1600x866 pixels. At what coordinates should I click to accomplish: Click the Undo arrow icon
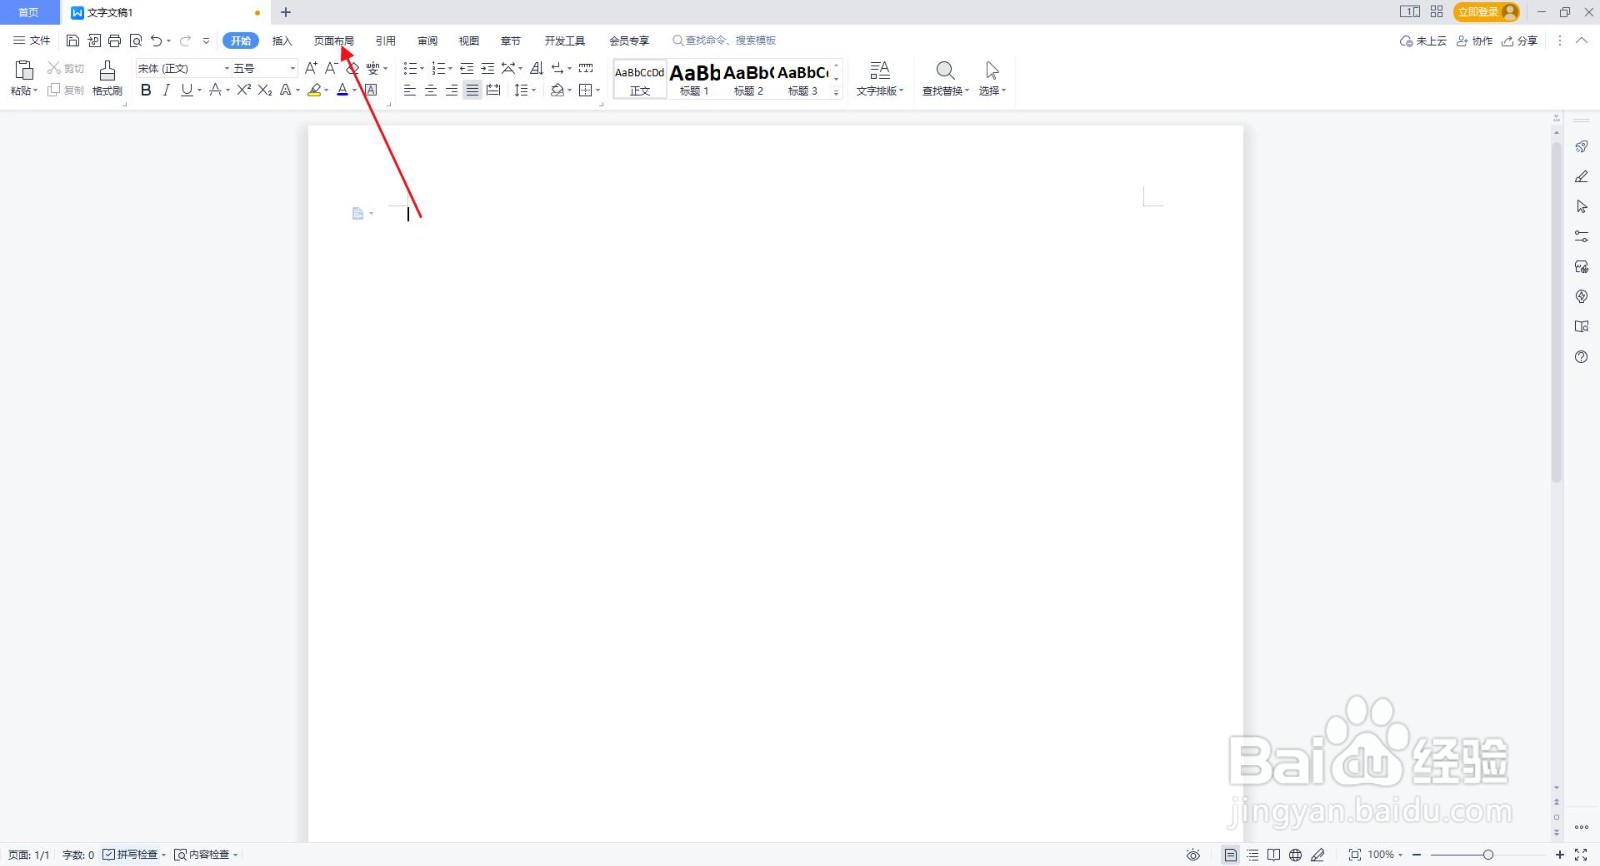(x=157, y=41)
